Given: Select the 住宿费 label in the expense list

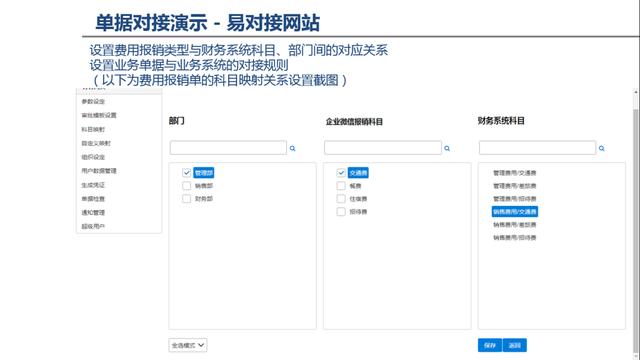Looking at the screenshot, I should pos(358,199).
